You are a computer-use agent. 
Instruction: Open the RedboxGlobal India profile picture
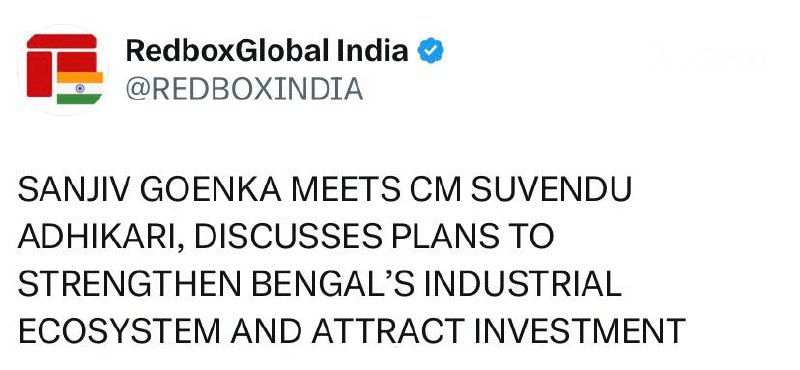pos(63,69)
